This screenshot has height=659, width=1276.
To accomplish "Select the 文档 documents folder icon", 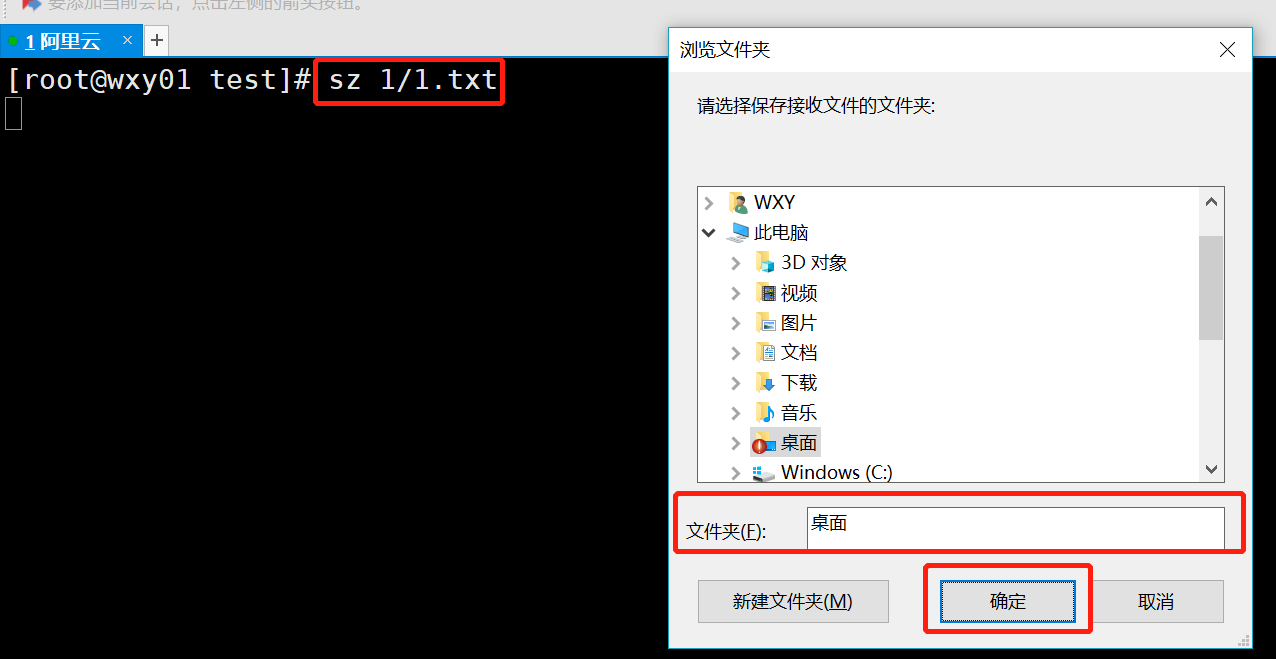I will (766, 353).
